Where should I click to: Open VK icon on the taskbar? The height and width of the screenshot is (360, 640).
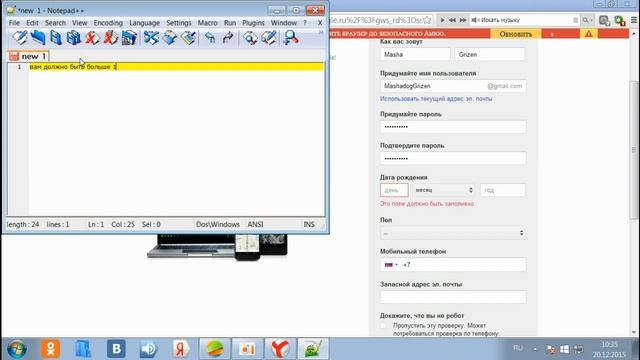(x=116, y=349)
